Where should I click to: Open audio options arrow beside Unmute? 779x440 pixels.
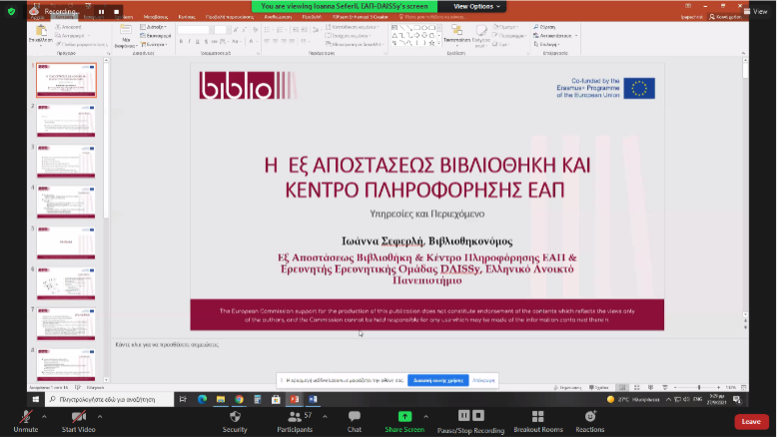click(x=44, y=418)
